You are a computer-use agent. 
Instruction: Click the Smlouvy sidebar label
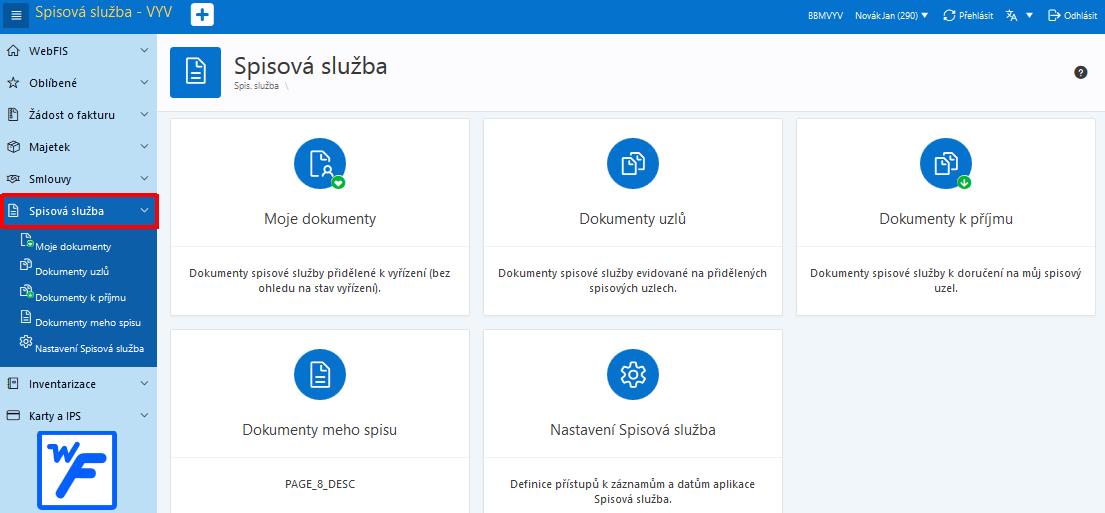pos(50,179)
